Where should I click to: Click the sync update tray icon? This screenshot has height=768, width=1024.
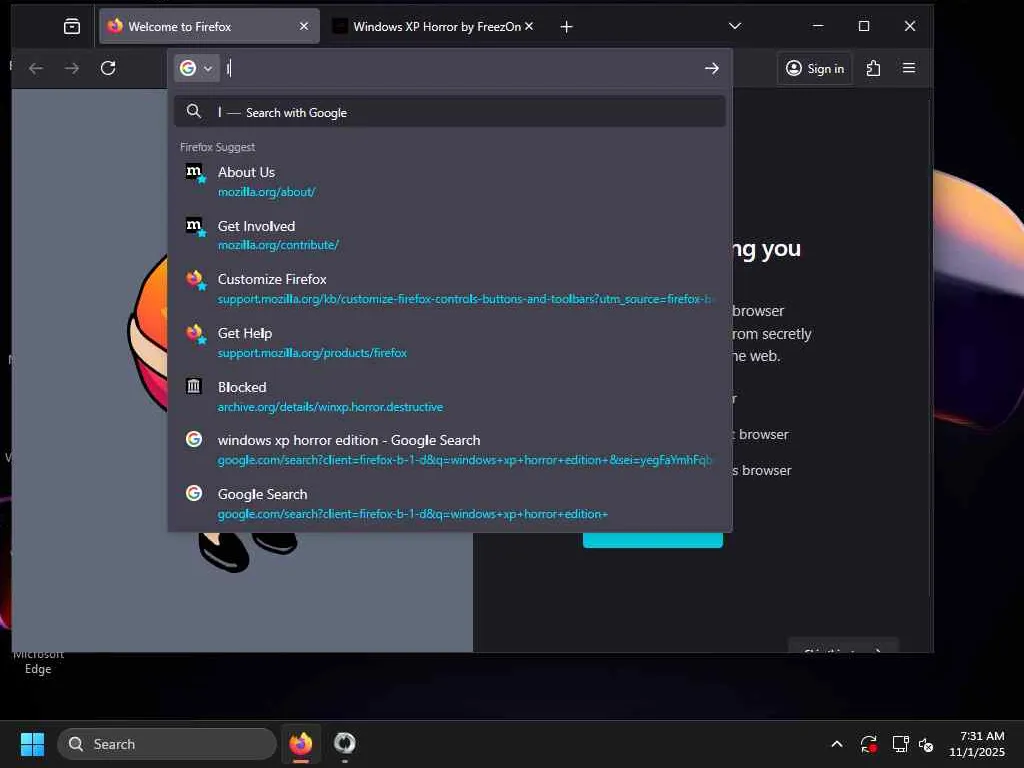tap(869, 744)
